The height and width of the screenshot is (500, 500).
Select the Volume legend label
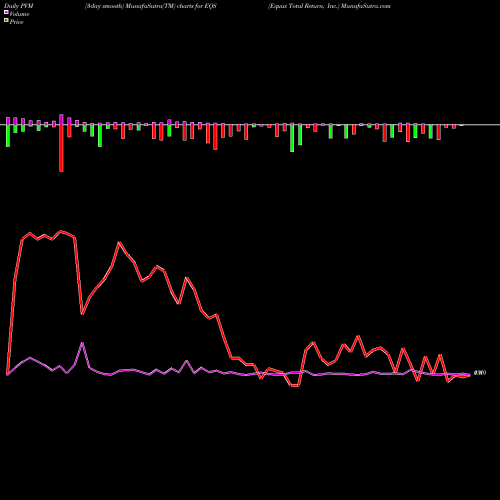[x=19, y=14]
